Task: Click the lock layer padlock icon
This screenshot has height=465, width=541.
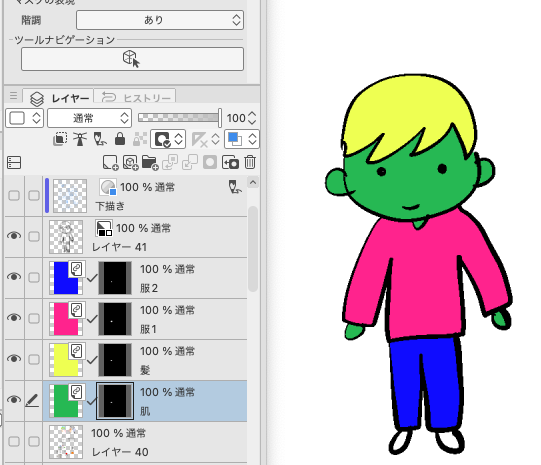Action: tap(120, 139)
